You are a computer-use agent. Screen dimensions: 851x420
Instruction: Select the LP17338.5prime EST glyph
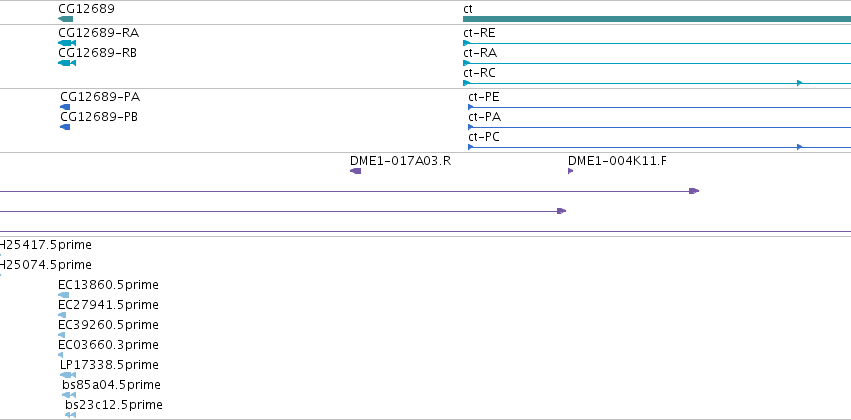click(x=68, y=375)
